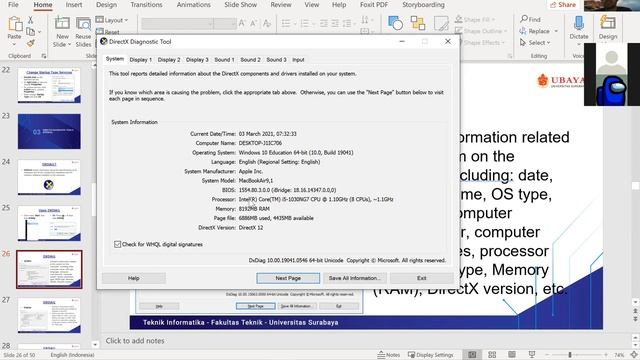Click the Format Painter brush icon

31,43
